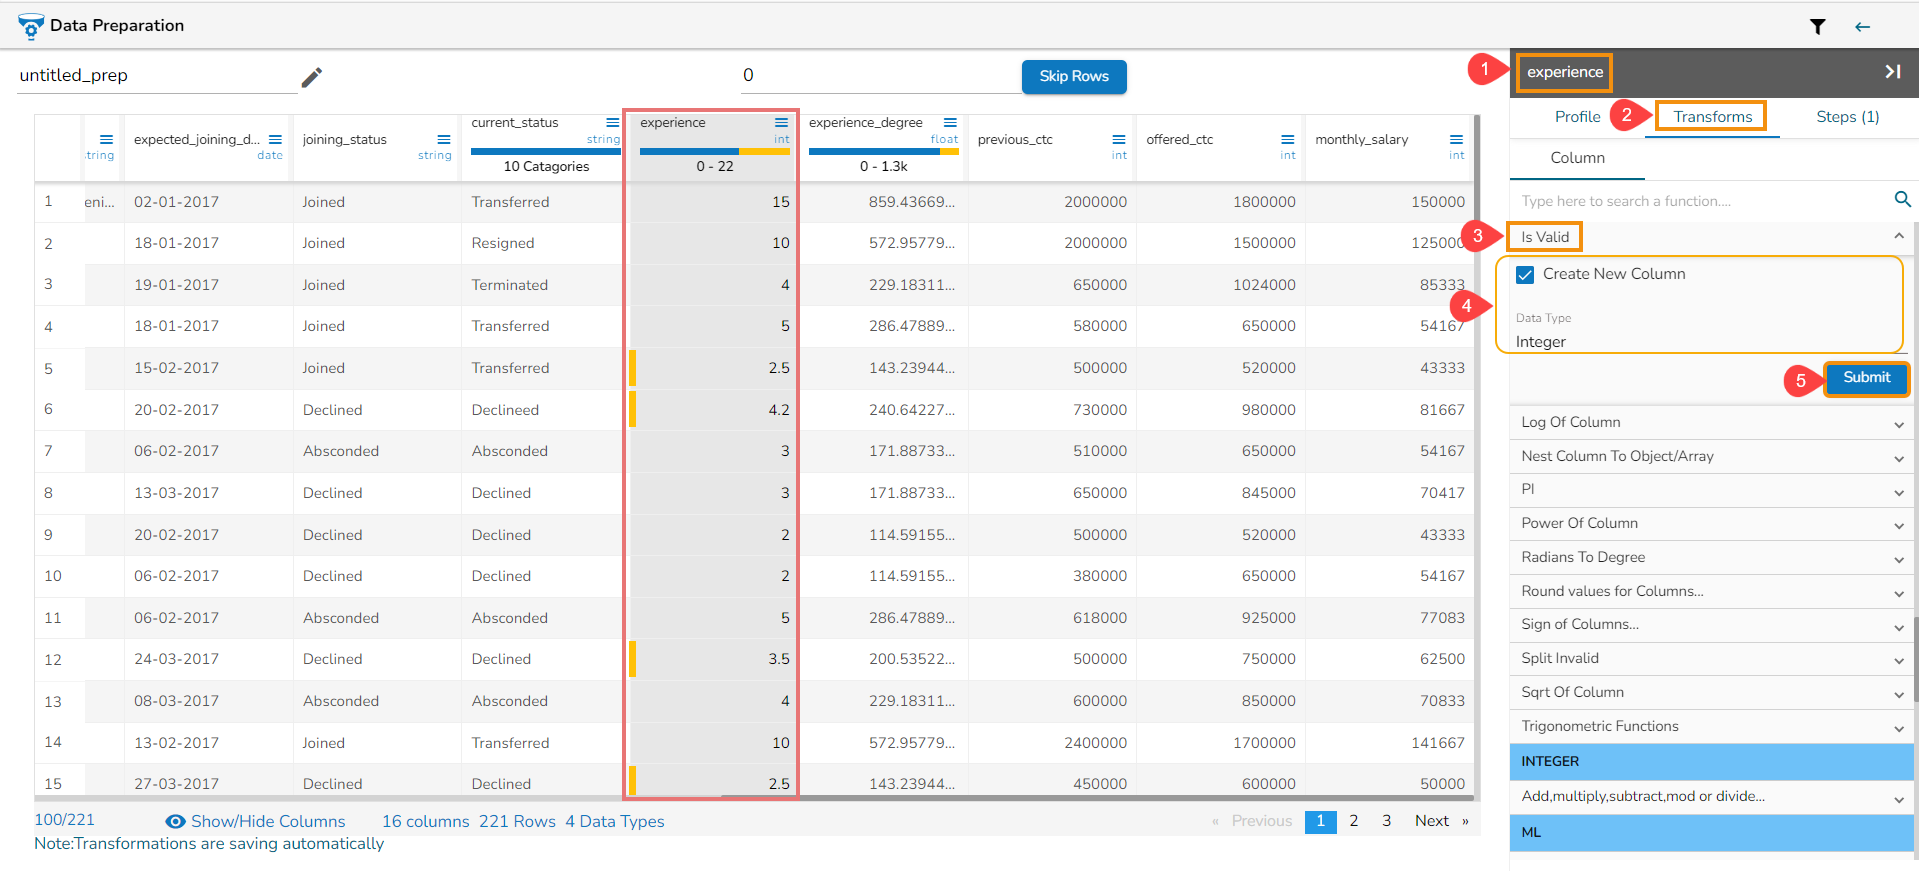This screenshot has width=1919, height=871.
Task: Collapse the side panel with arrow icon
Action: (1892, 72)
